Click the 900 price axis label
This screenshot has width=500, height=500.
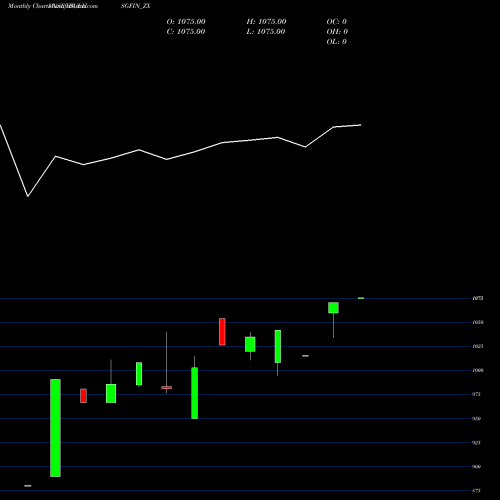477,467
